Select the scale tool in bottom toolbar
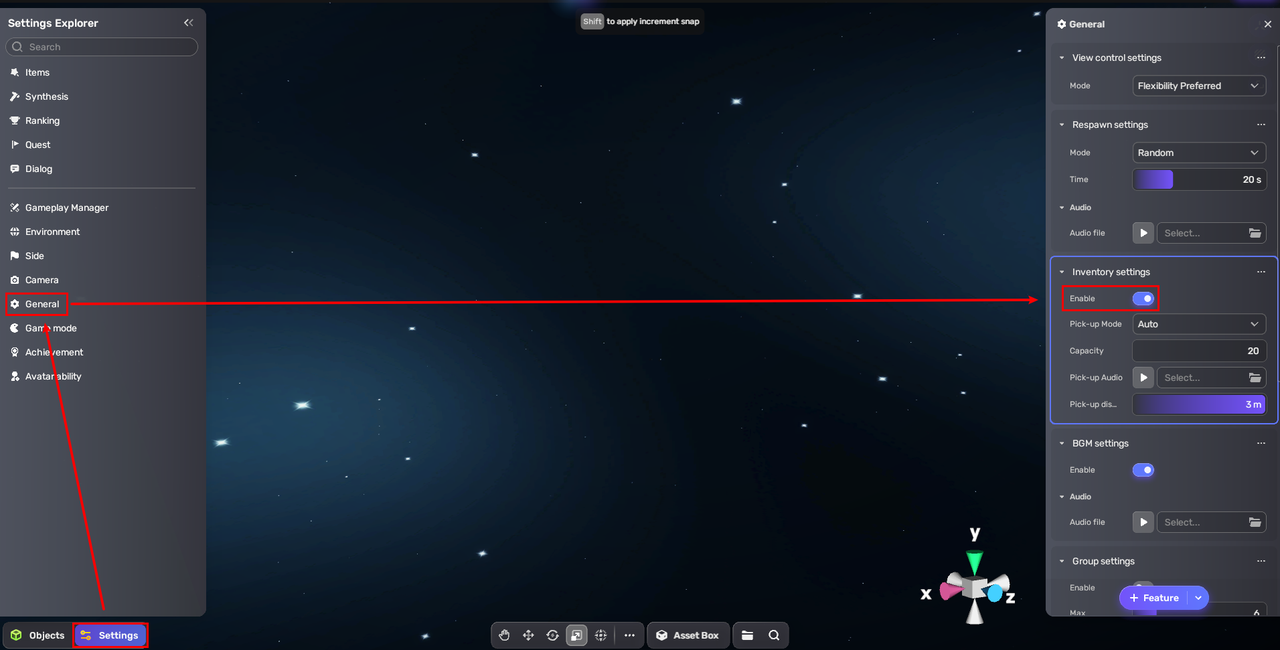 (x=577, y=635)
